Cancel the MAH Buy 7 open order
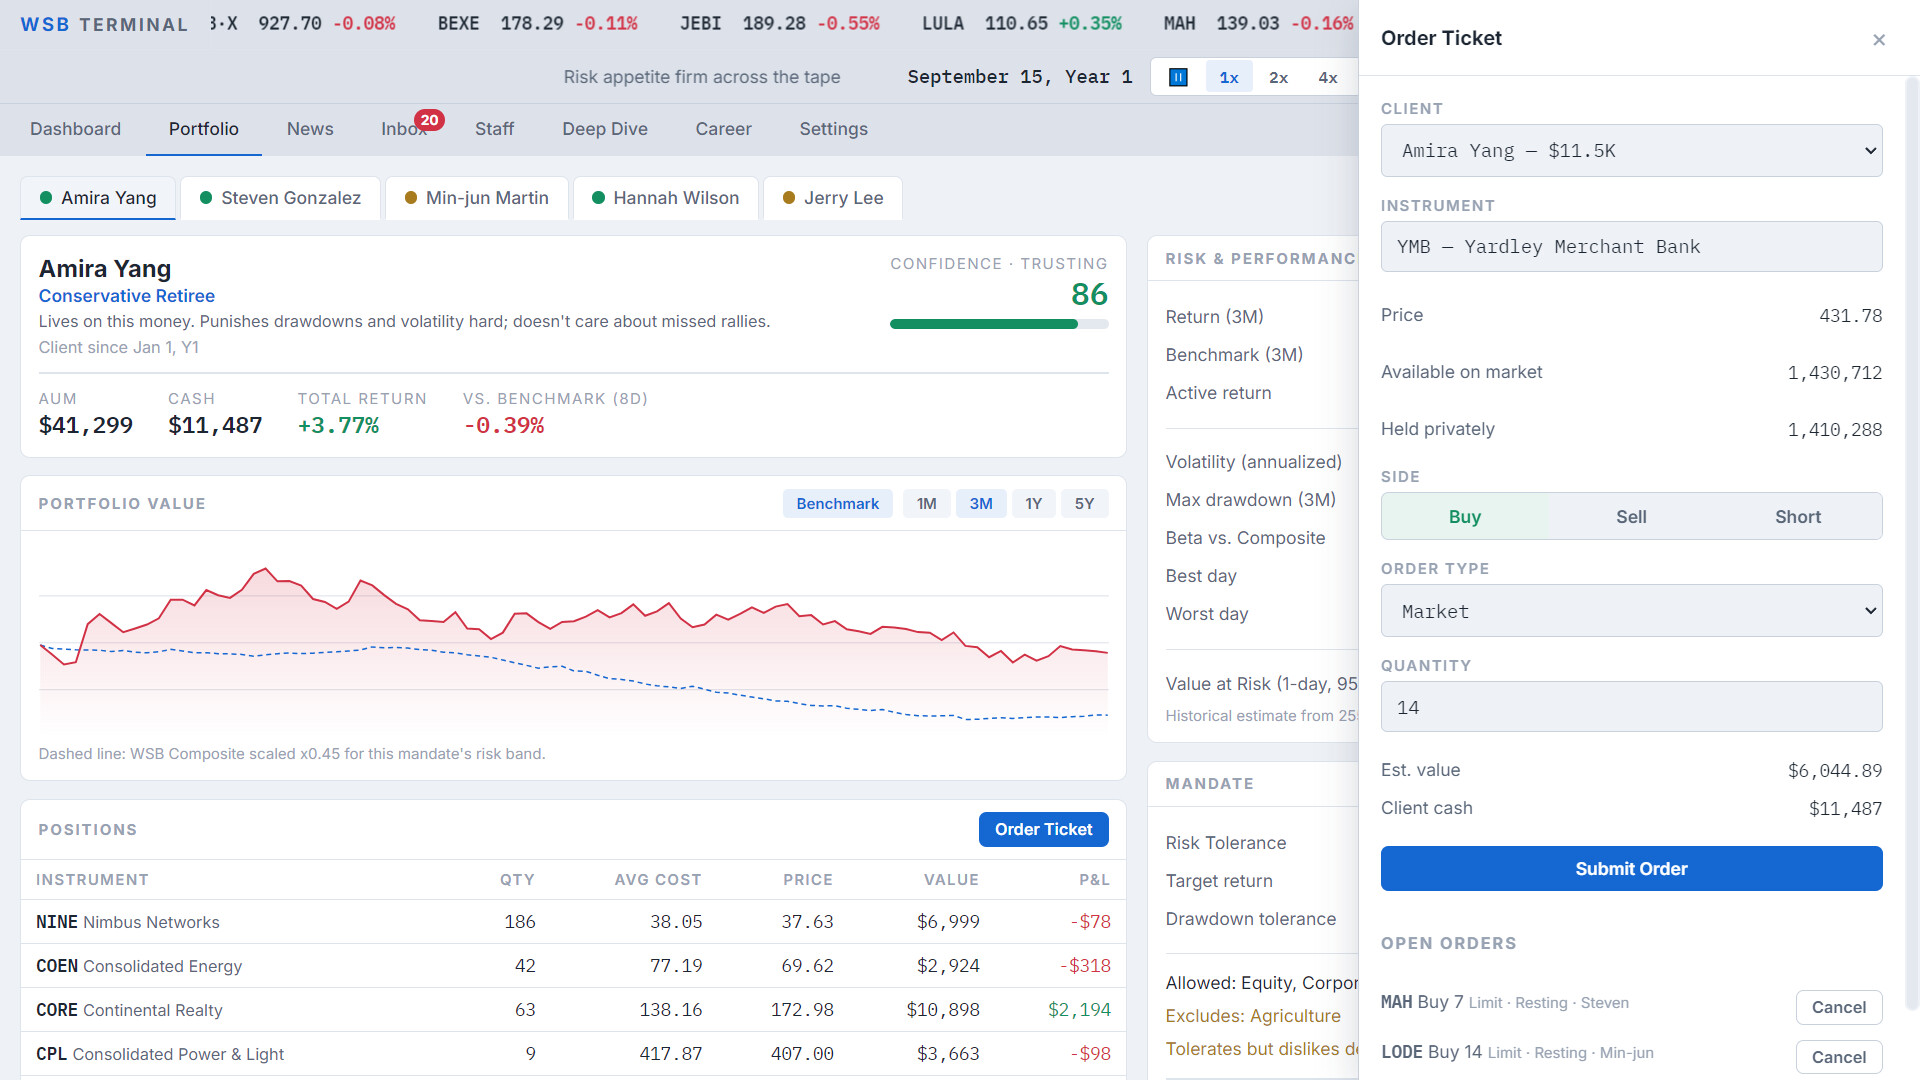 click(x=1838, y=1007)
